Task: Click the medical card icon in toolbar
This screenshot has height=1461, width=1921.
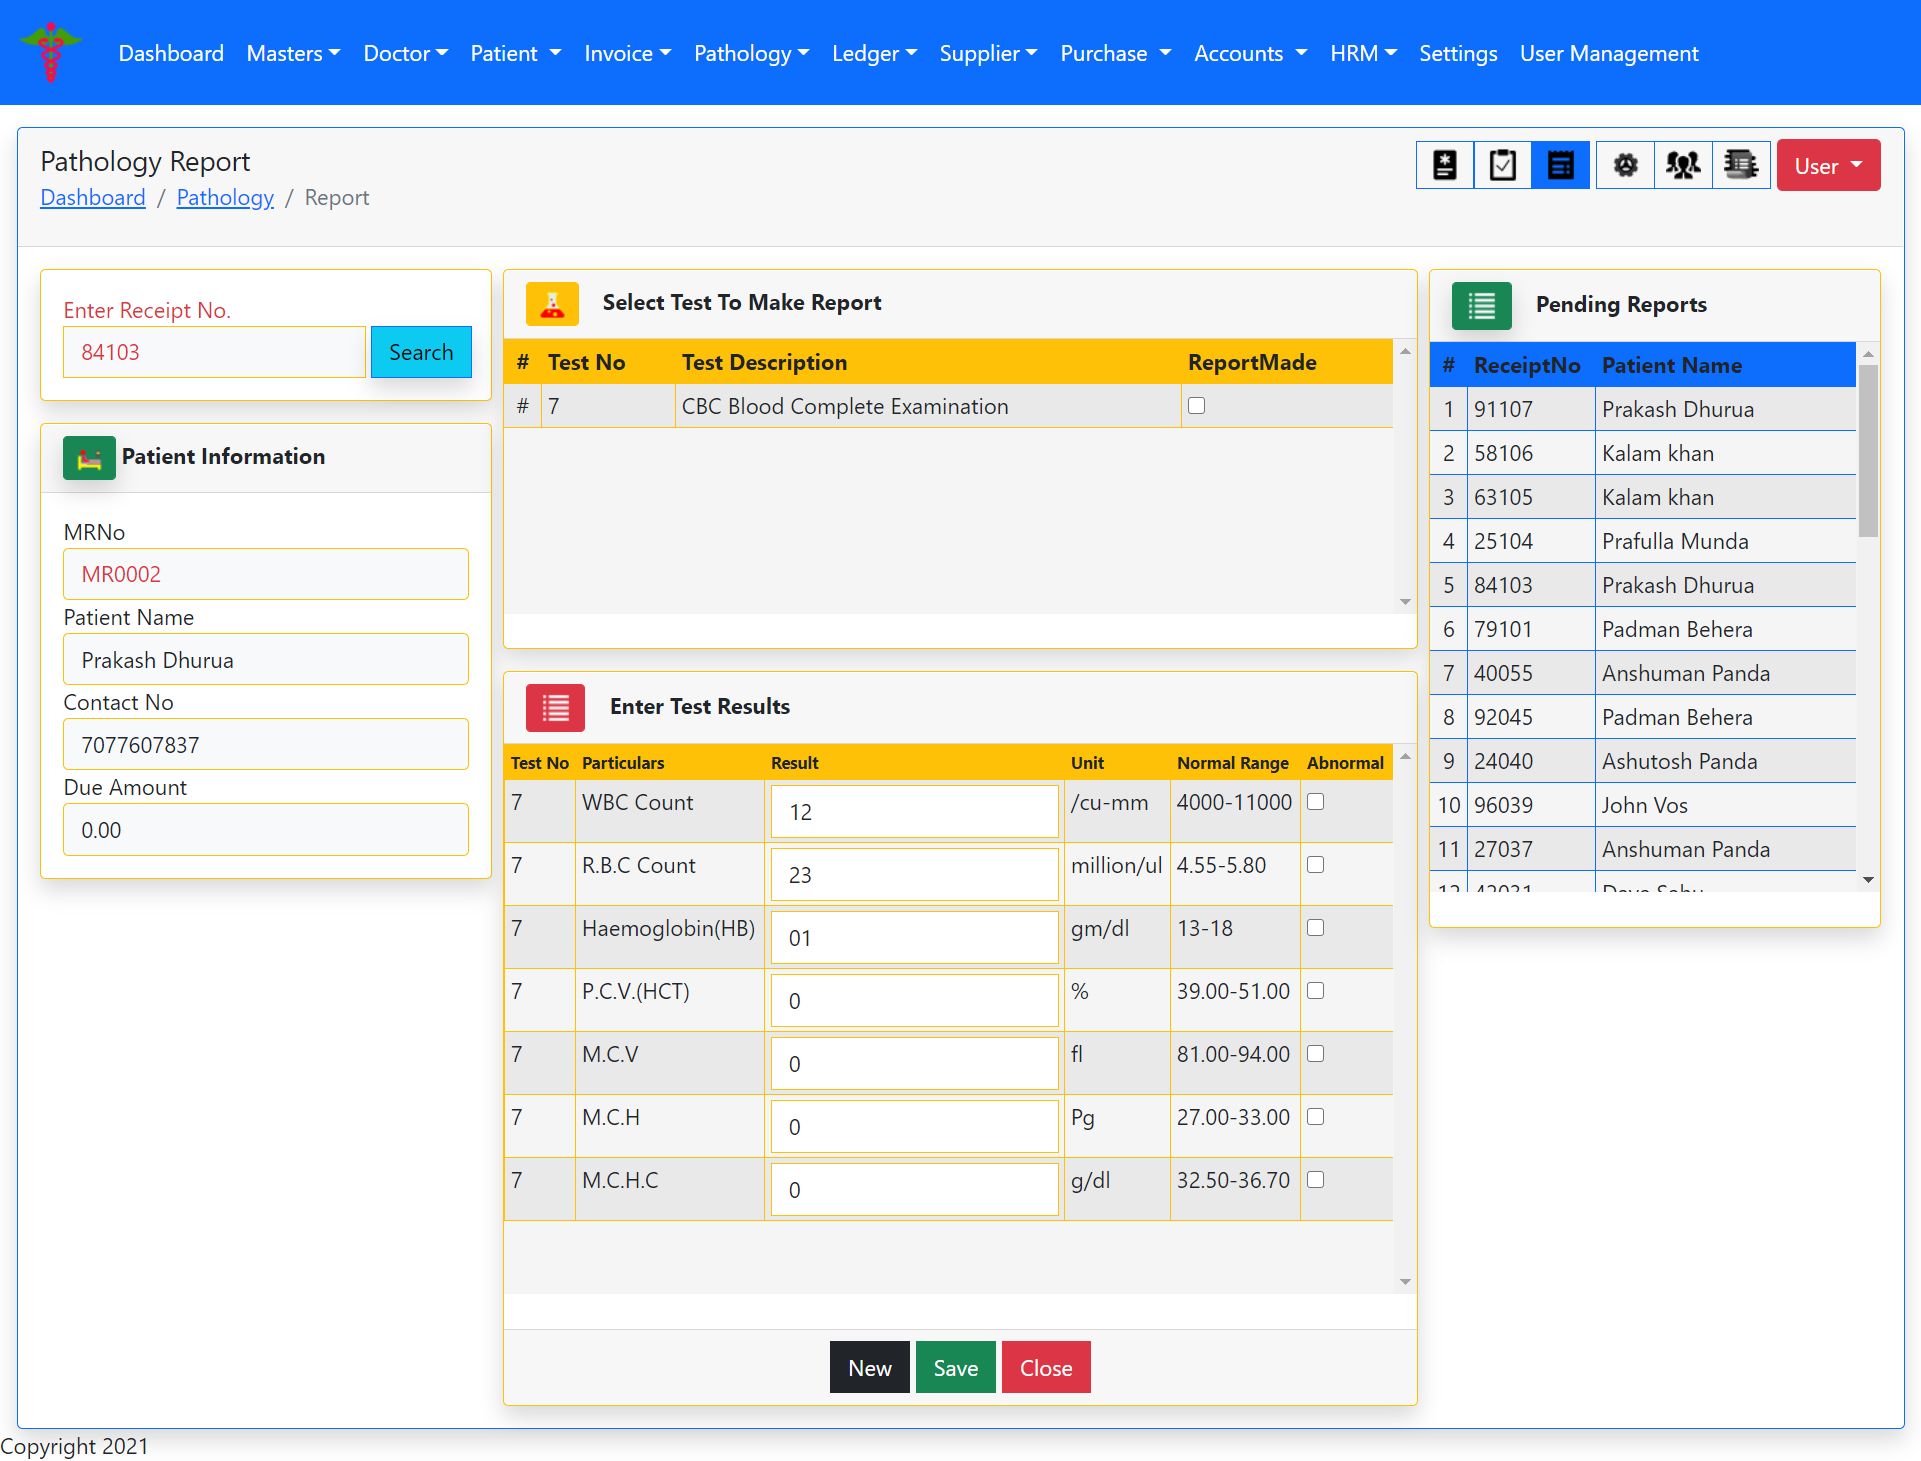Action: [x=1444, y=165]
